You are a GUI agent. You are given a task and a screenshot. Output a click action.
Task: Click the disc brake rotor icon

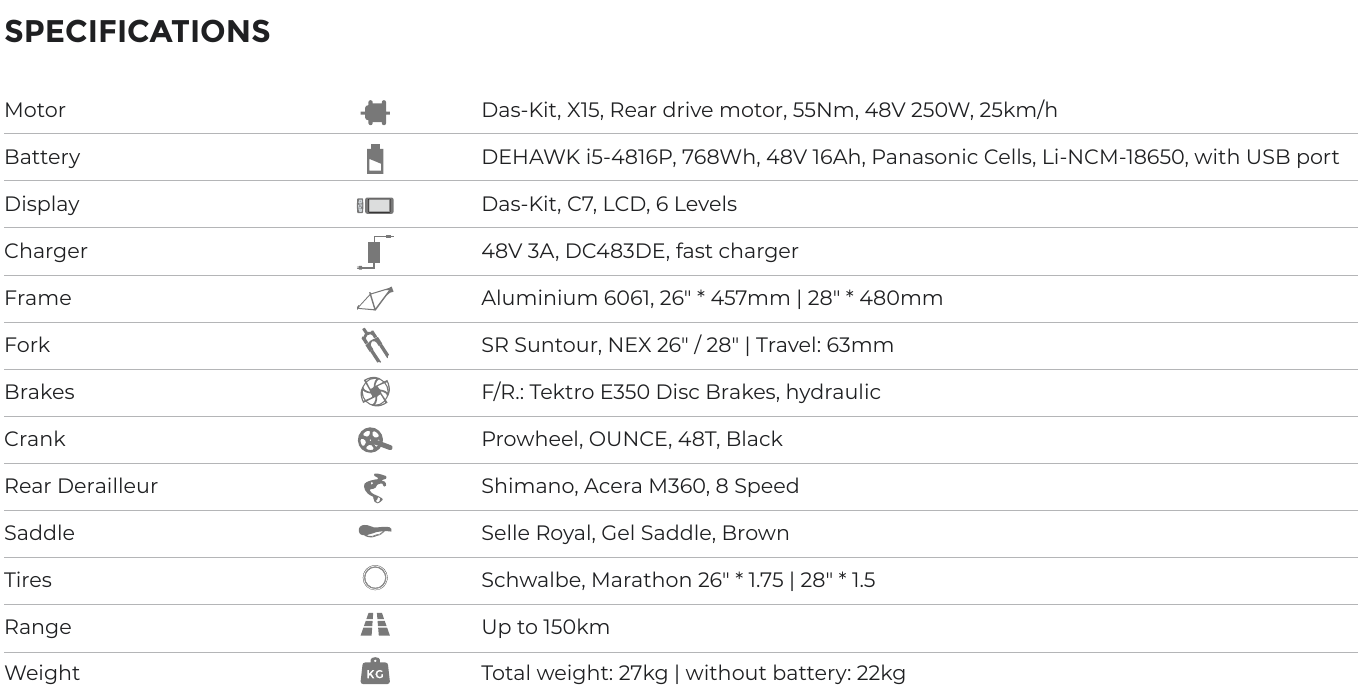375,392
